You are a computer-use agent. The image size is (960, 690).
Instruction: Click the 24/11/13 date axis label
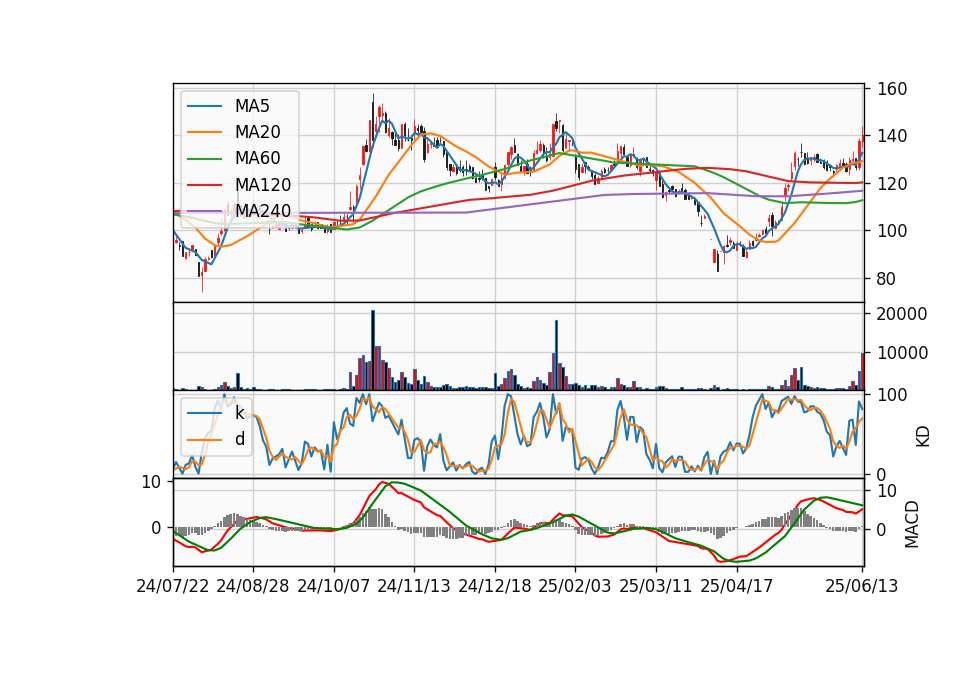(414, 586)
